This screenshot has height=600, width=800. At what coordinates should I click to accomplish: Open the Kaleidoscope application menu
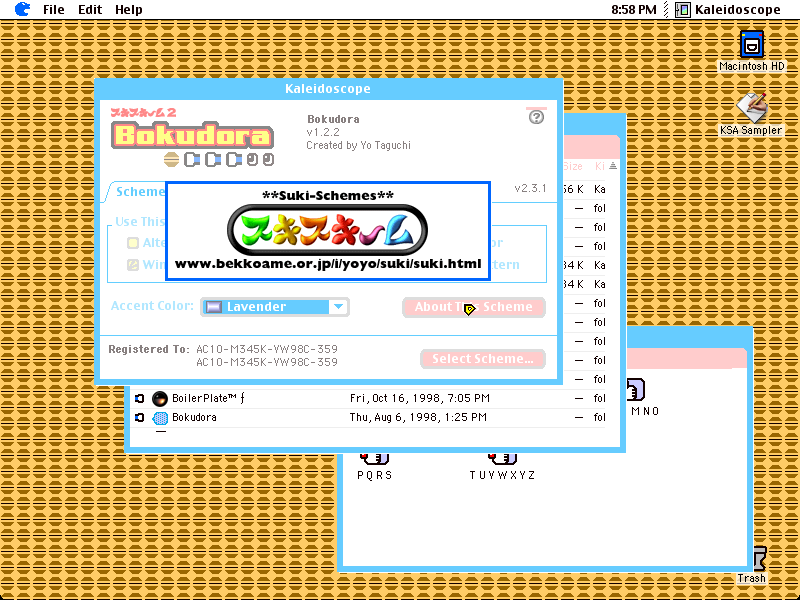click(x=728, y=10)
